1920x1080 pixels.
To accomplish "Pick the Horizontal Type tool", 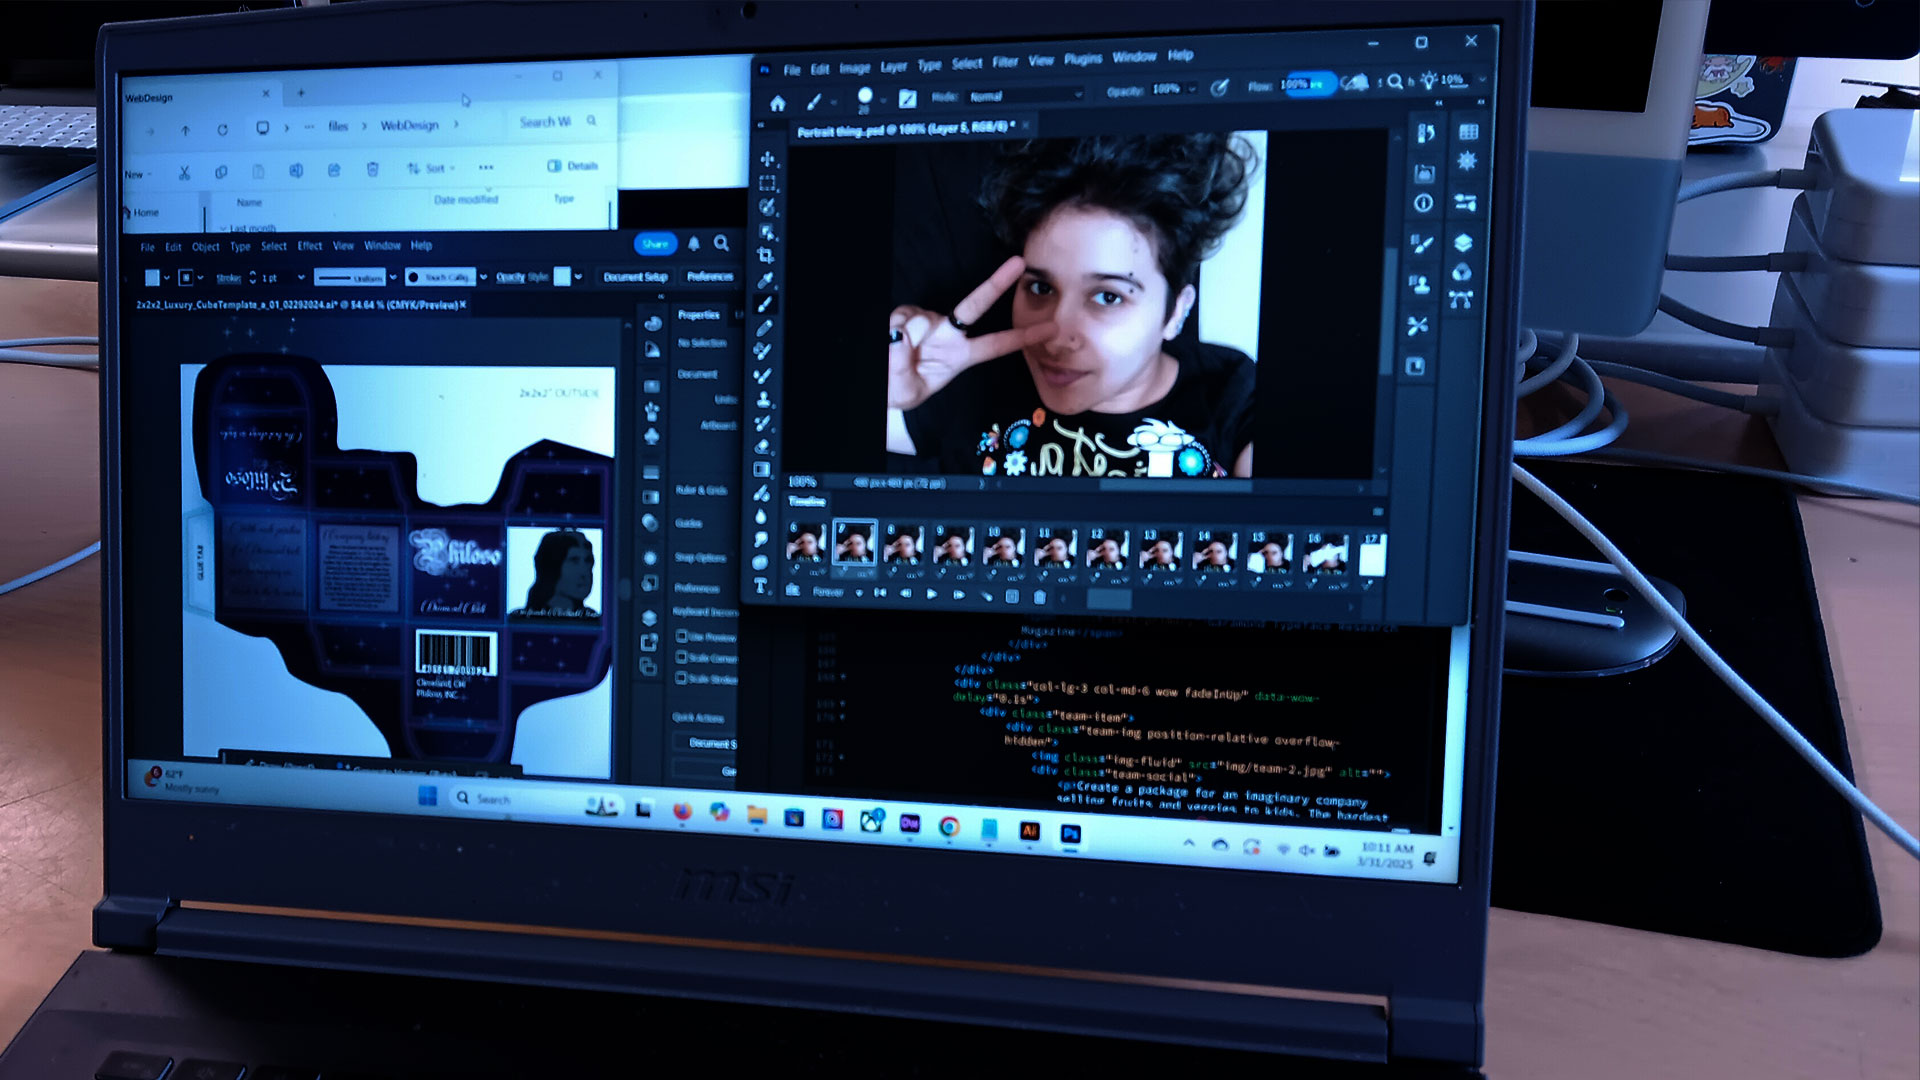I will (761, 586).
